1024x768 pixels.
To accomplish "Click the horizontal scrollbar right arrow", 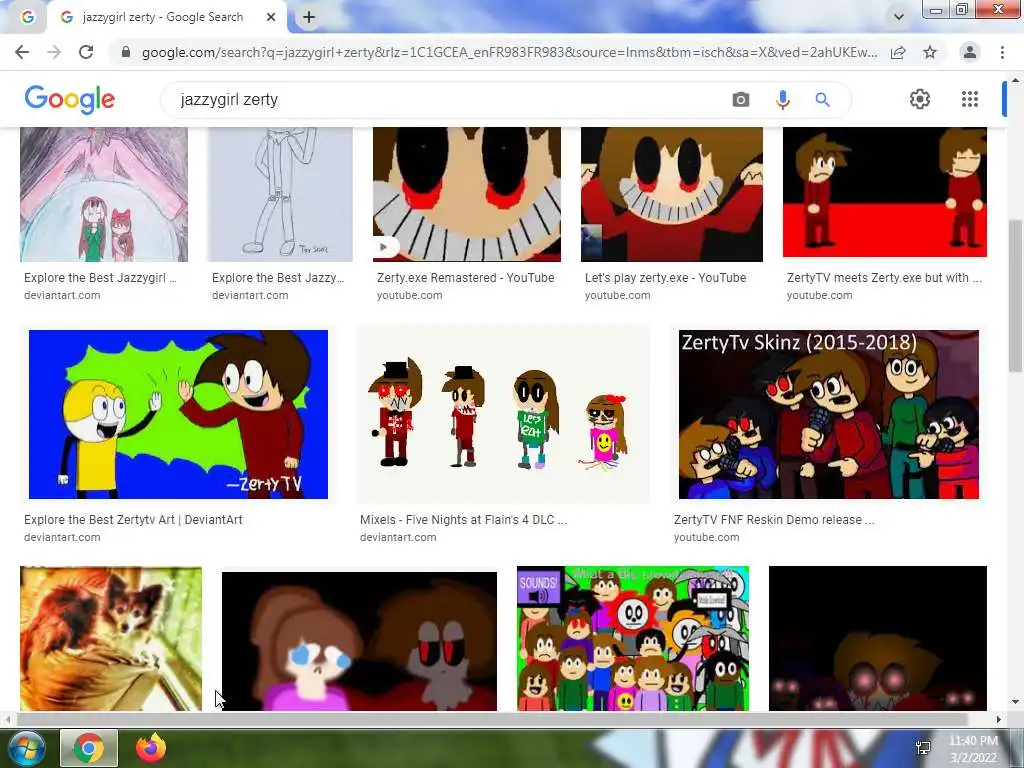I will click(x=999, y=720).
